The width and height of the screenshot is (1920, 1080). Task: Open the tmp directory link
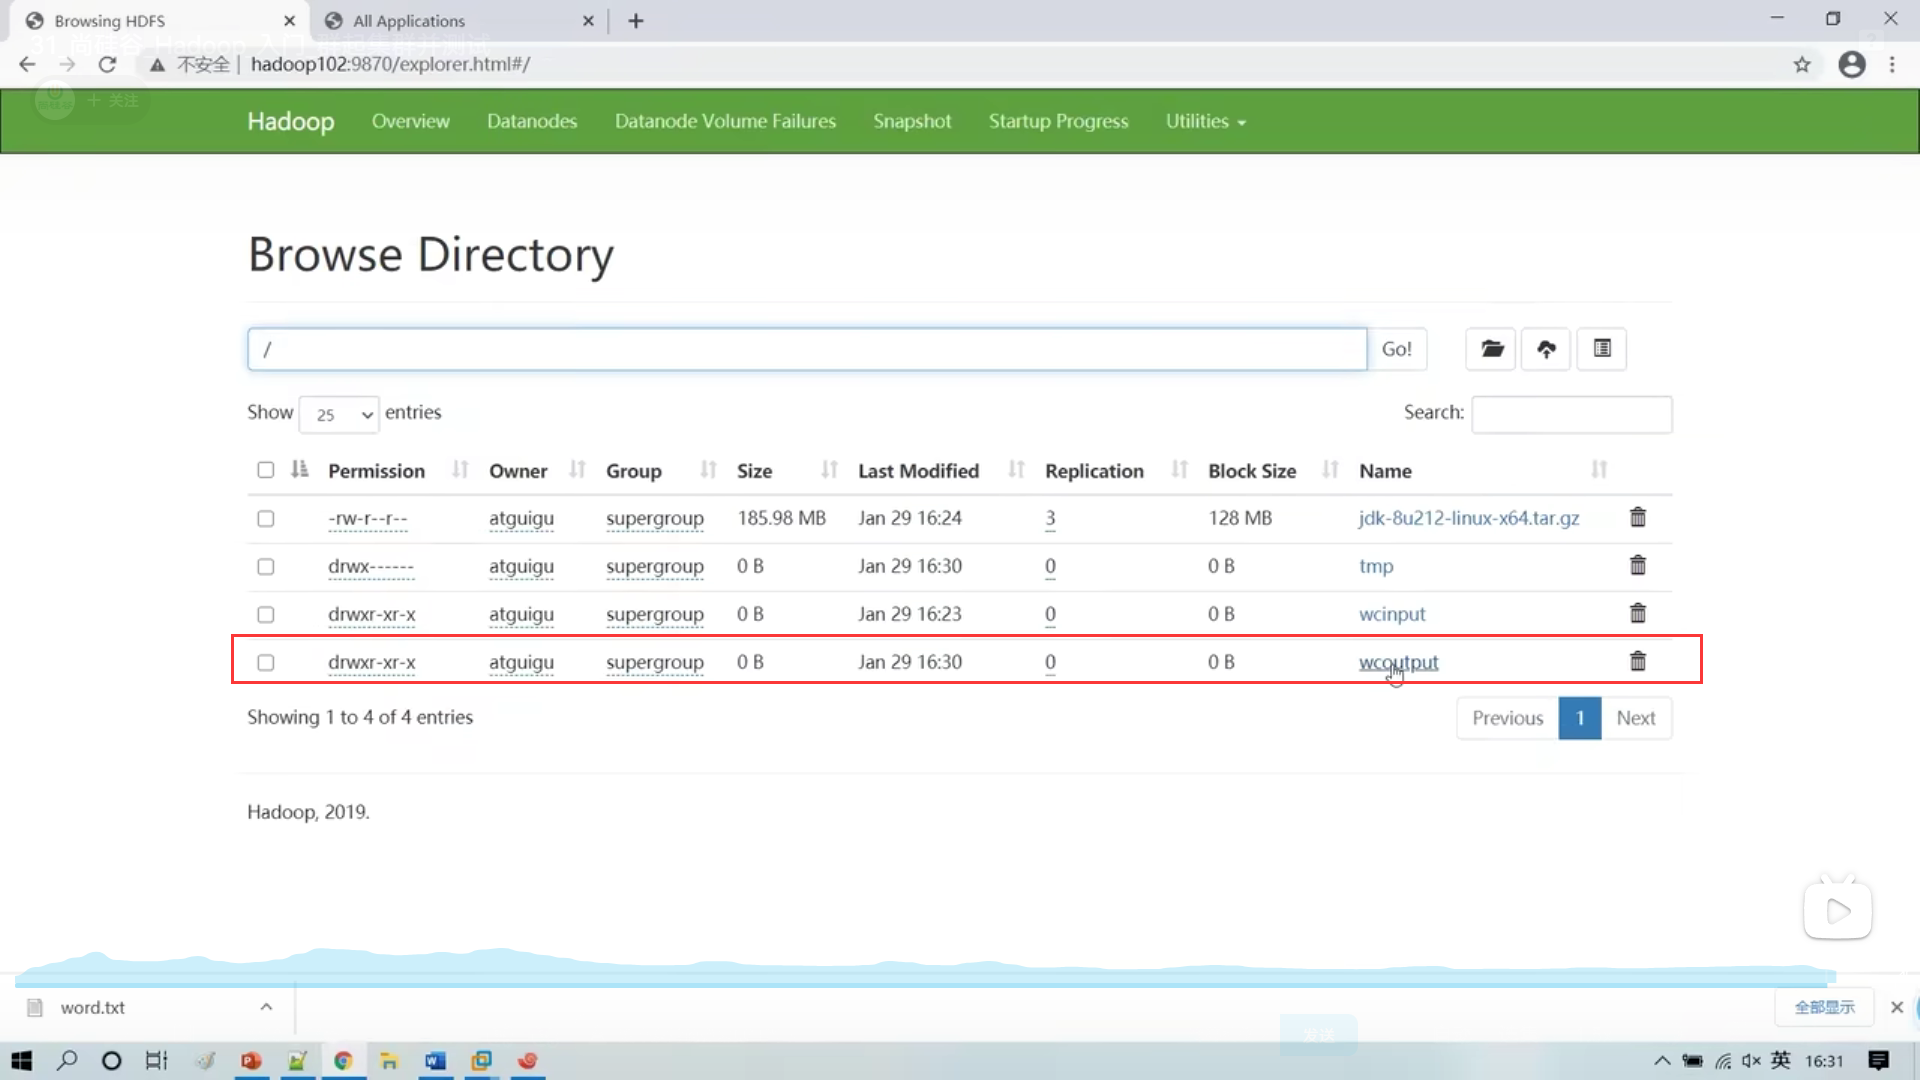click(x=1376, y=566)
